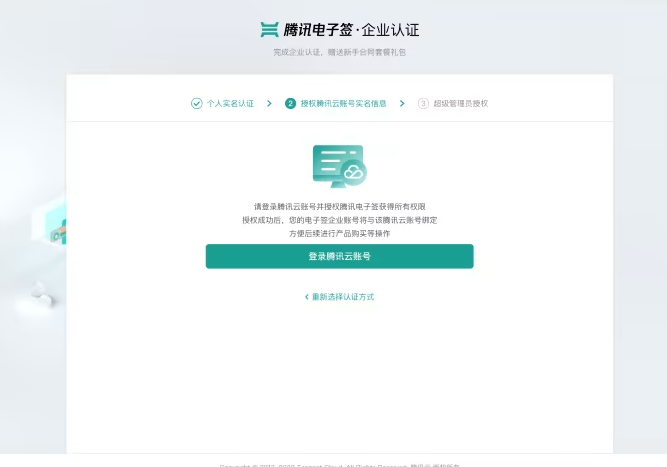667x467 pixels.
Task: Click the 腾讯电子签·企业认证 title text
Action: point(351,30)
